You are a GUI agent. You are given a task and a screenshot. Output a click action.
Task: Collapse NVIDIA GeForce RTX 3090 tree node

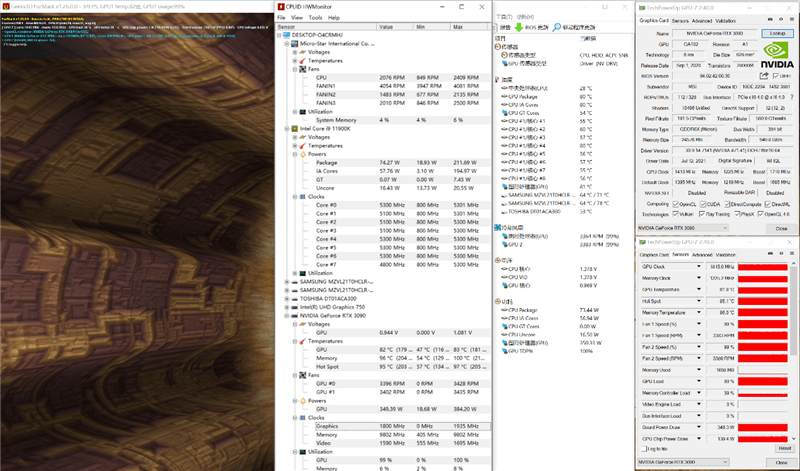coord(287,316)
